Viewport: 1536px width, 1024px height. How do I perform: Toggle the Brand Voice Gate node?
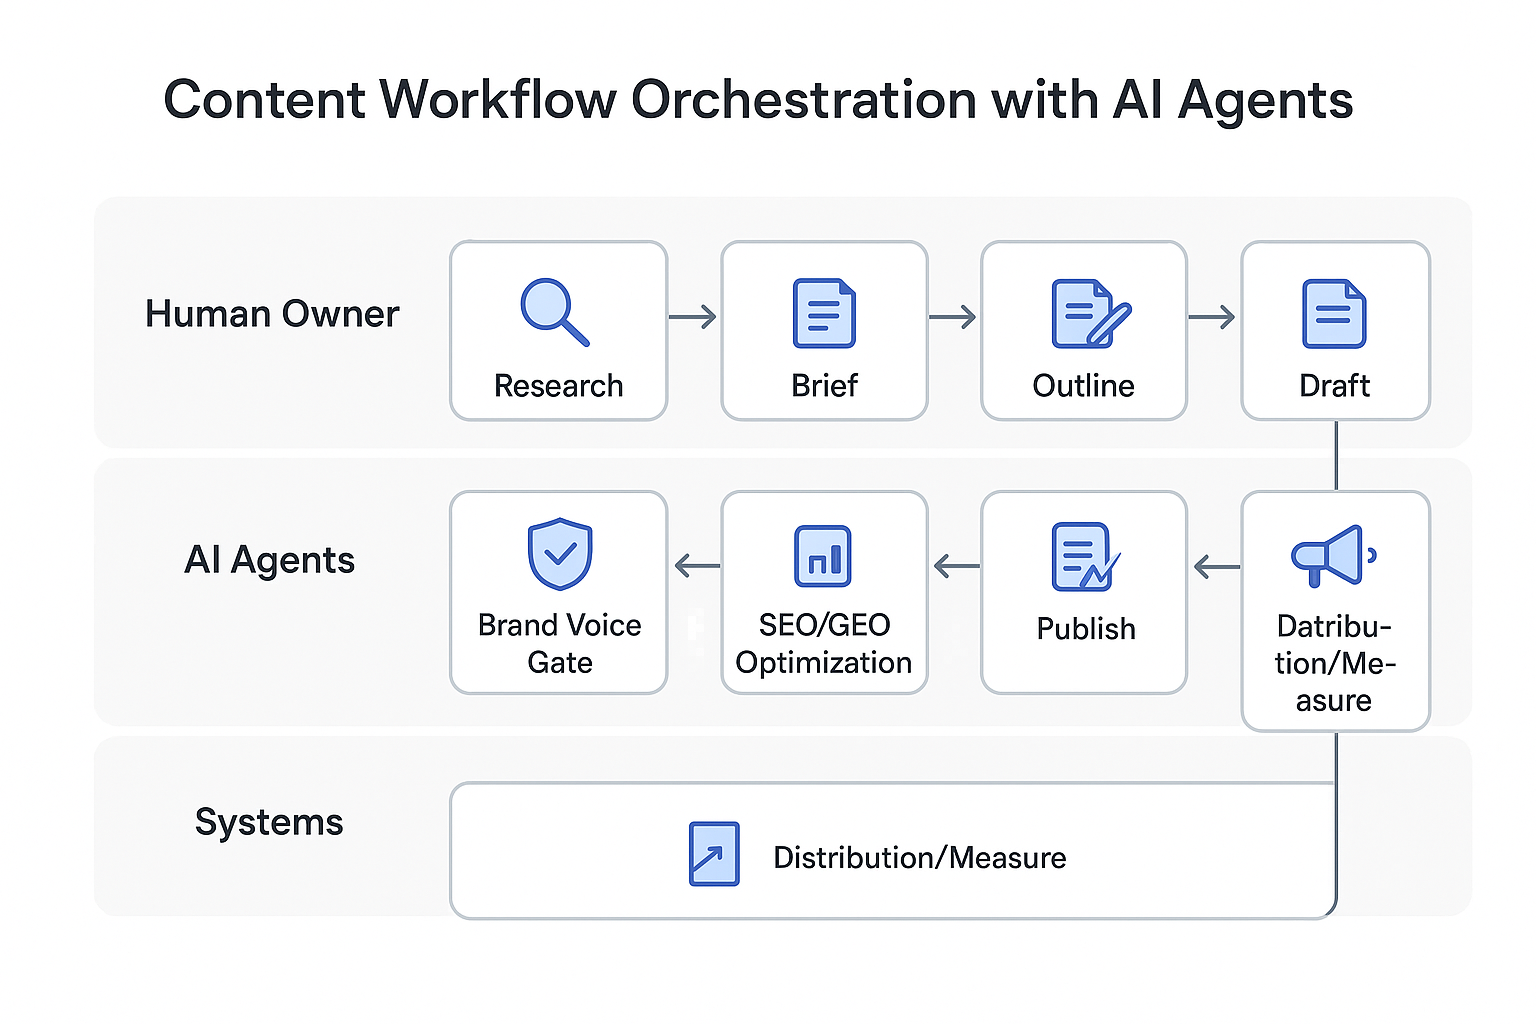click(557, 592)
